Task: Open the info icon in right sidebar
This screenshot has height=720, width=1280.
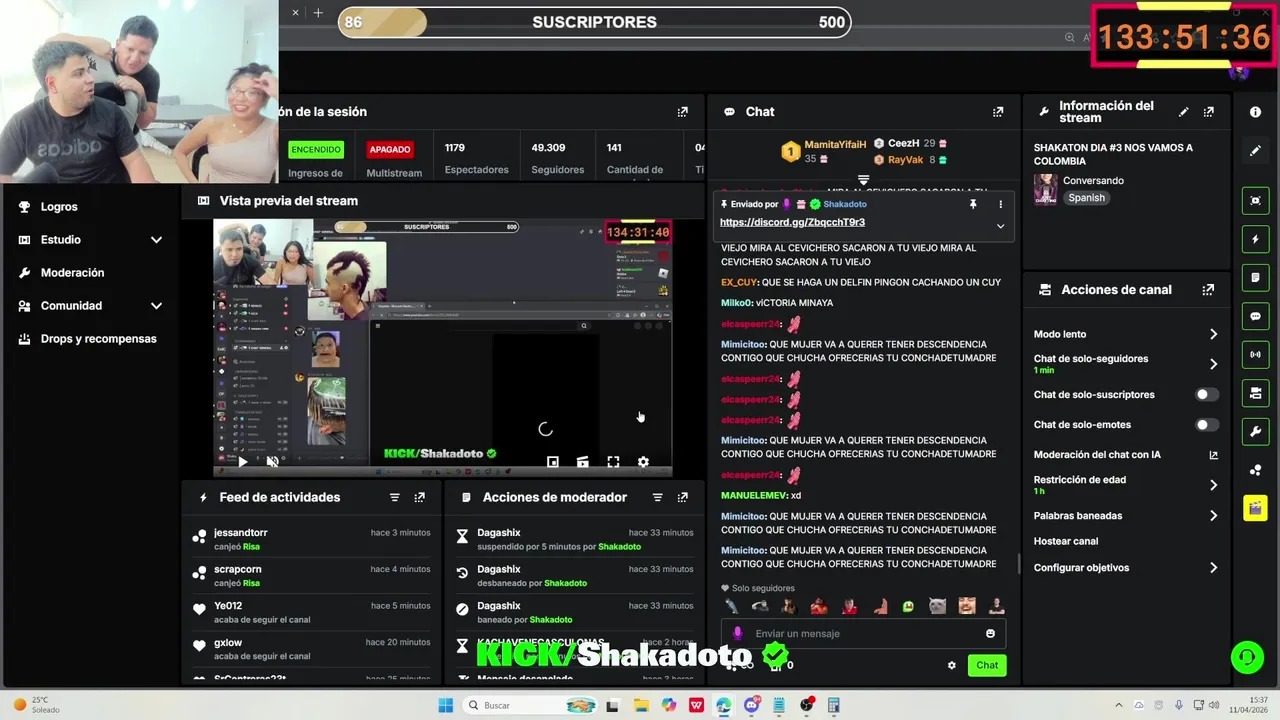Action: pos(1255,112)
